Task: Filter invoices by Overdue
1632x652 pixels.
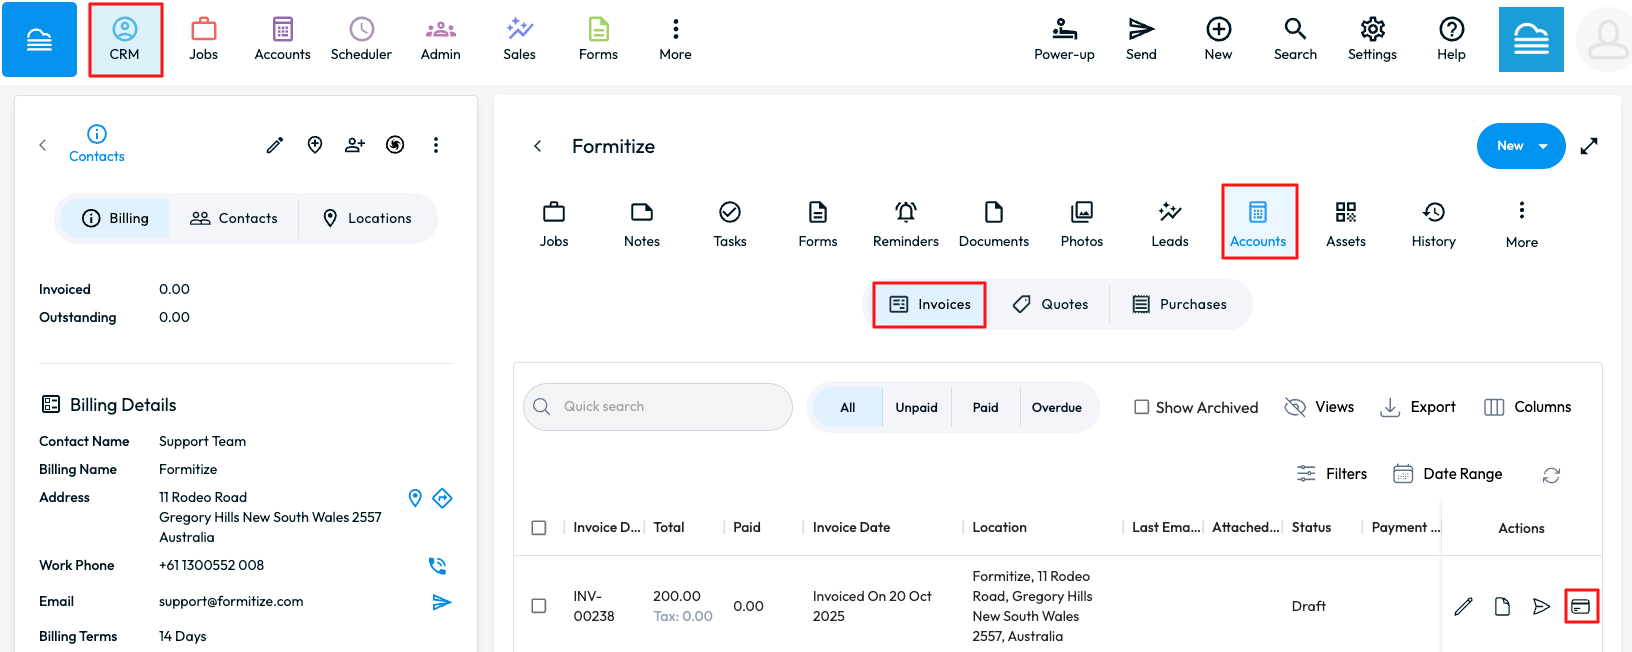Action: click(x=1057, y=407)
